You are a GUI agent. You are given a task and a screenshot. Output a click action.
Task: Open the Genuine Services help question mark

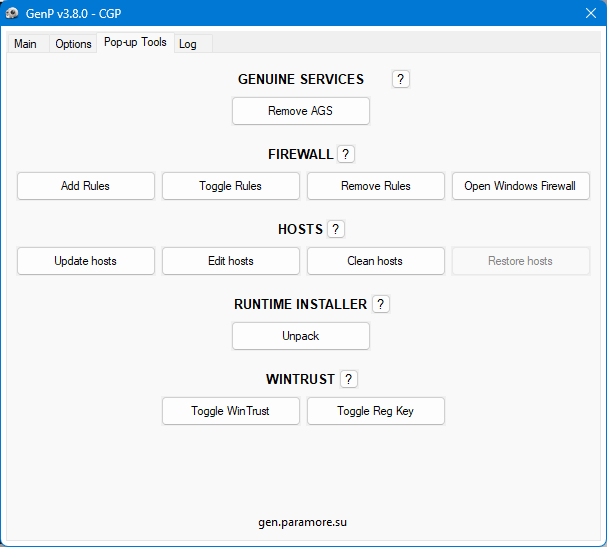click(x=400, y=79)
